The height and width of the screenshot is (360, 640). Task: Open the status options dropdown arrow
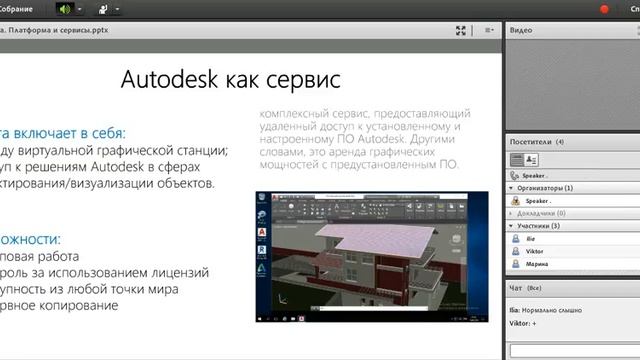pyautogui.click(x=117, y=9)
